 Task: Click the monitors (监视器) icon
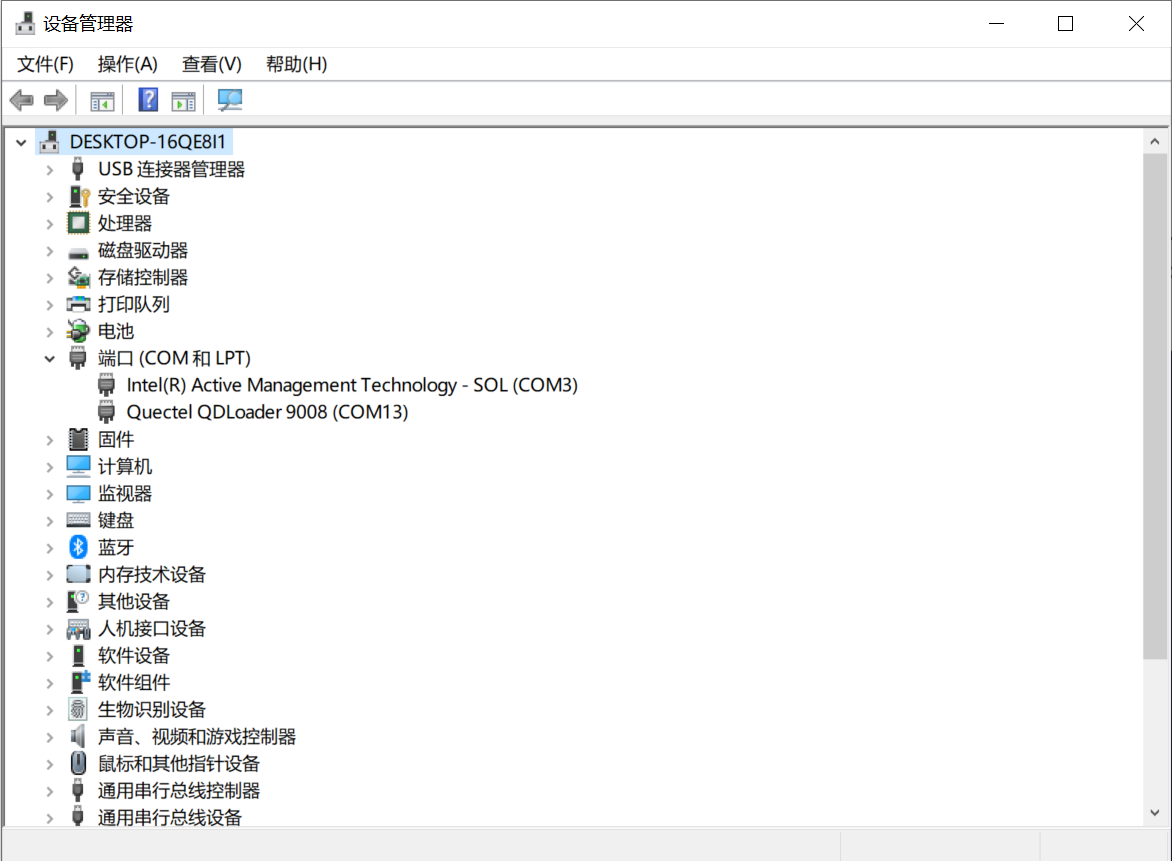point(78,493)
